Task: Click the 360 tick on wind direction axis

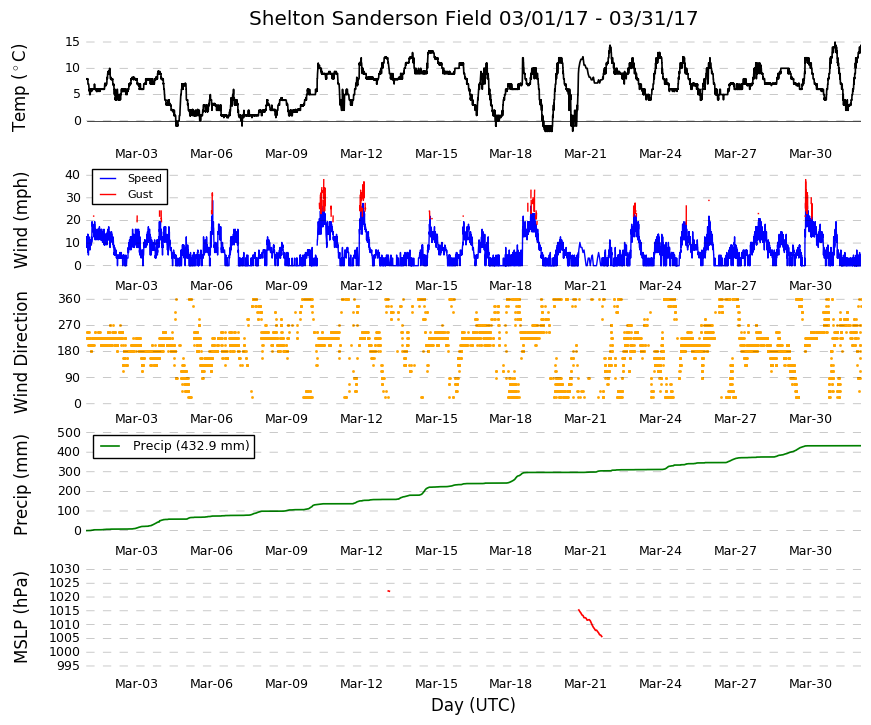Action: point(69,299)
